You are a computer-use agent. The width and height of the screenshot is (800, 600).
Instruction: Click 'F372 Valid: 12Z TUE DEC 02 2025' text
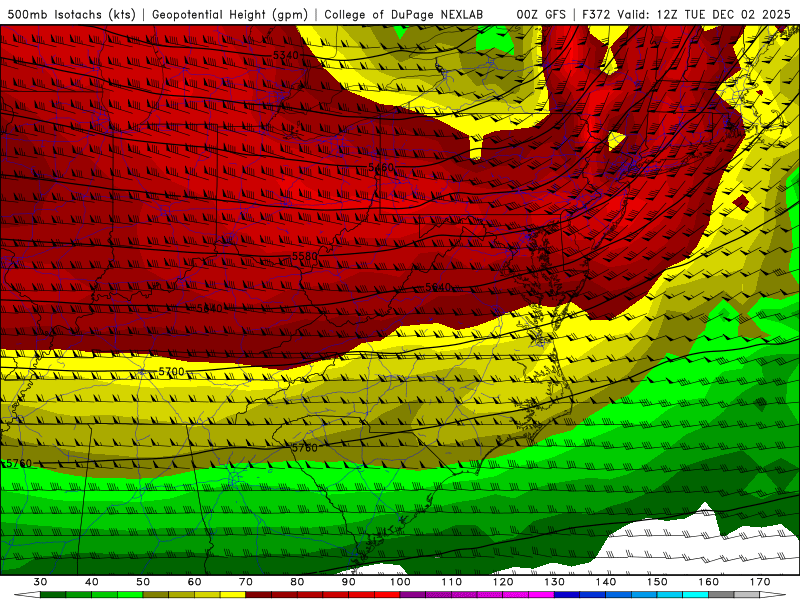(686, 15)
